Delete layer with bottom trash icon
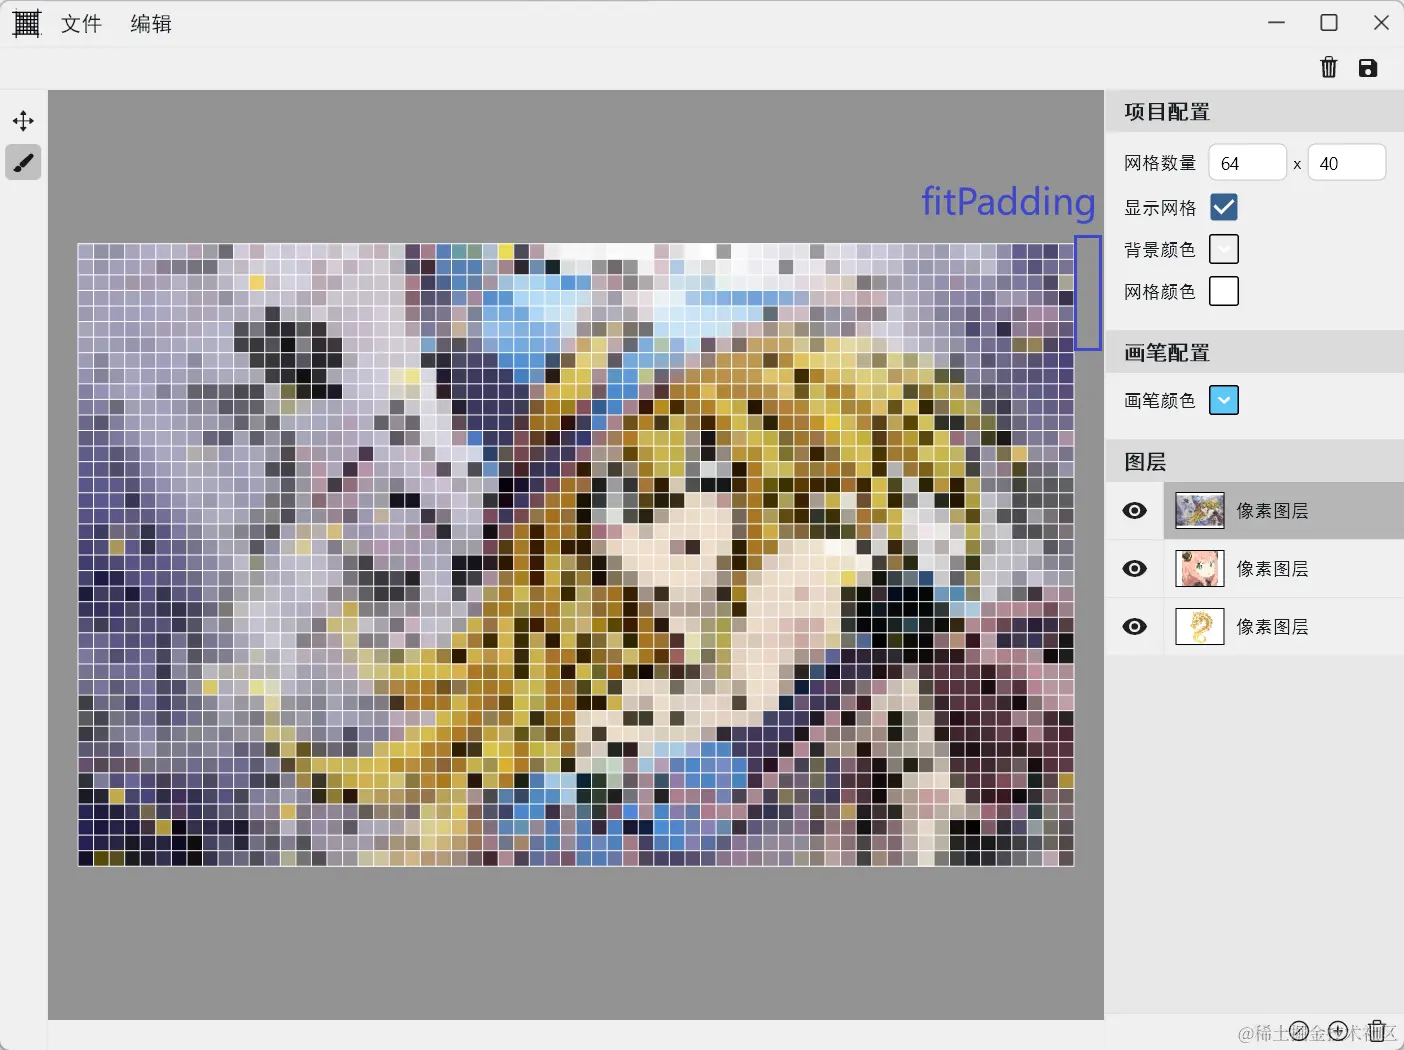Screen dimensions: 1404x1050 tap(1377, 1031)
